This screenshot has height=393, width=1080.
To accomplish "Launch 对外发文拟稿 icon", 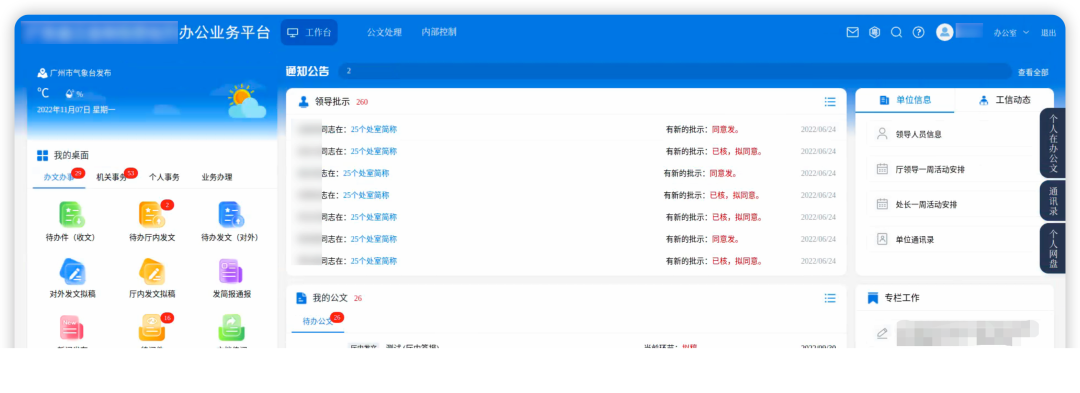I will [x=72, y=271].
